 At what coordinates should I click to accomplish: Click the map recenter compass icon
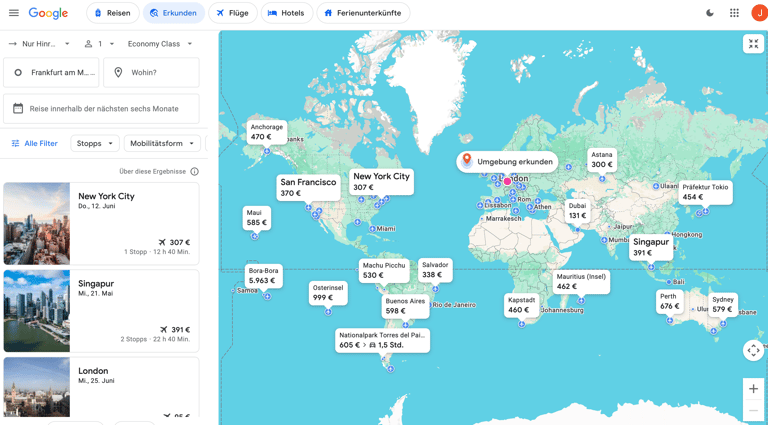[753, 350]
